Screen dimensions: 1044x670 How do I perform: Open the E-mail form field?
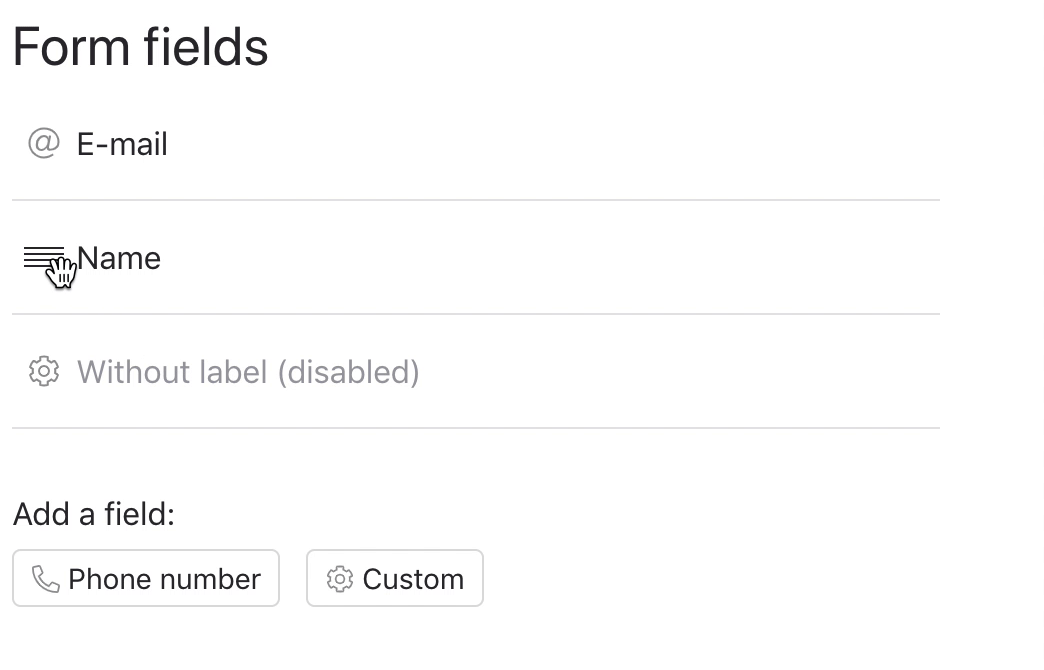tap(122, 144)
